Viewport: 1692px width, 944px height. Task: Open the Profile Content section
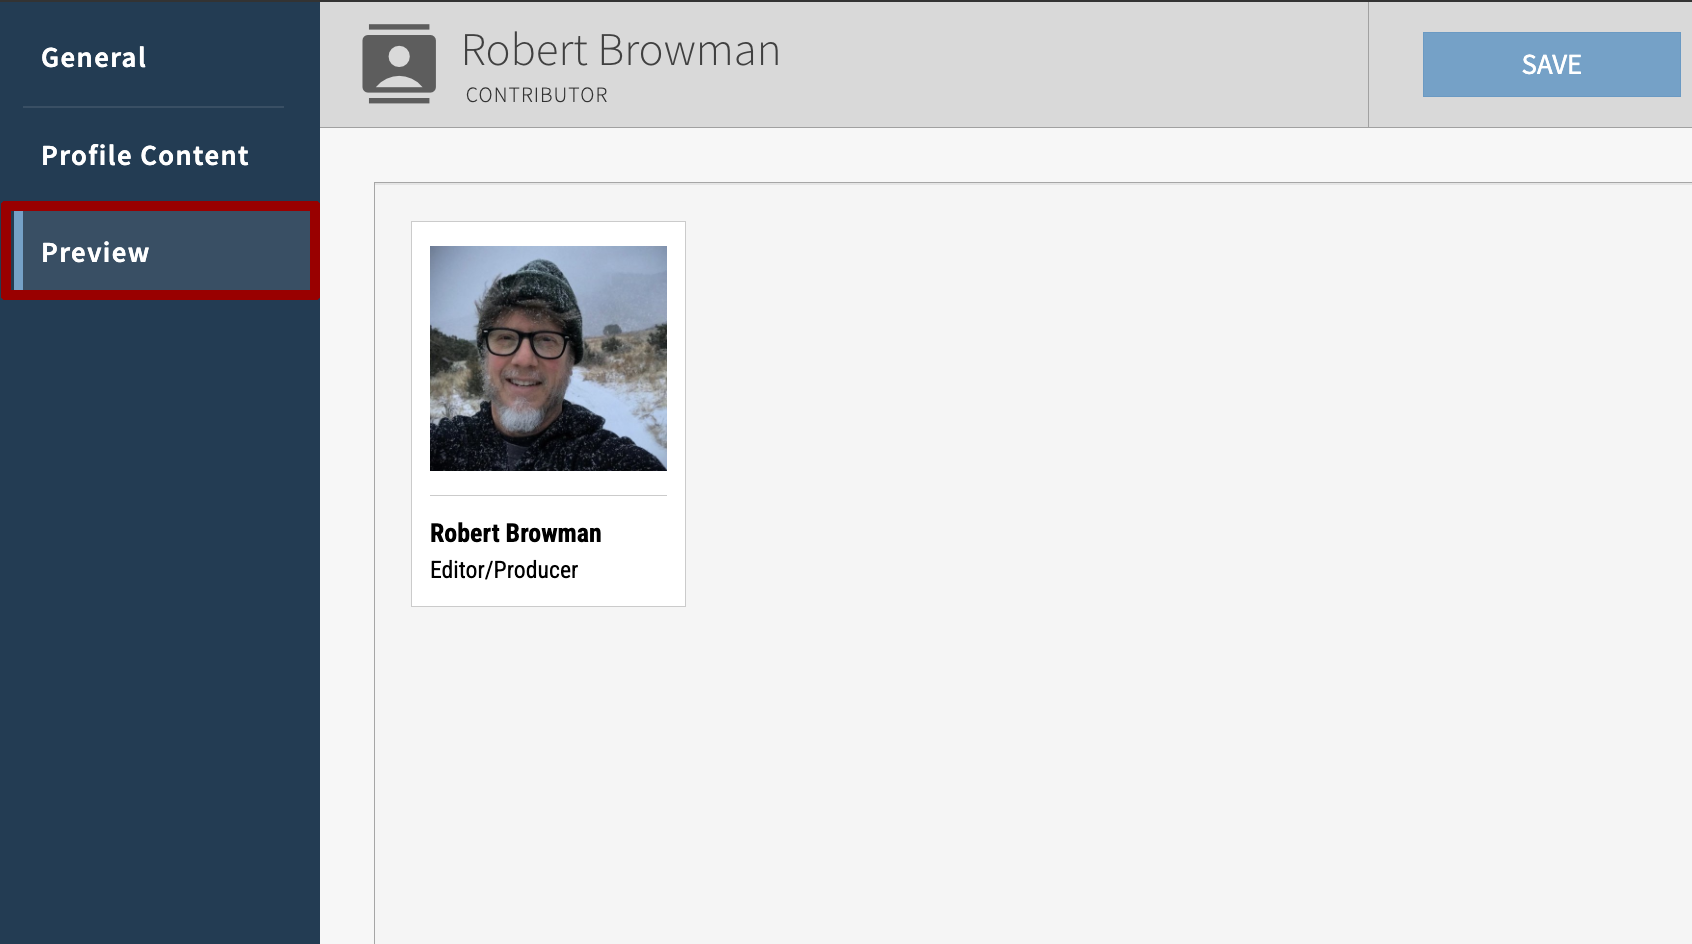(144, 155)
